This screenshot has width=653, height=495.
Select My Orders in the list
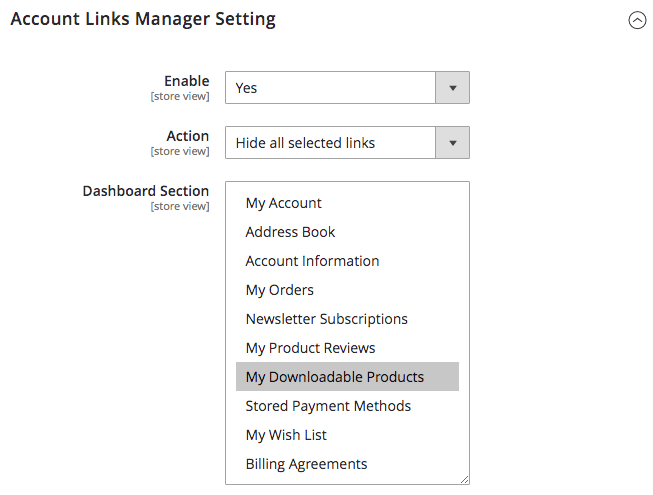coord(280,290)
